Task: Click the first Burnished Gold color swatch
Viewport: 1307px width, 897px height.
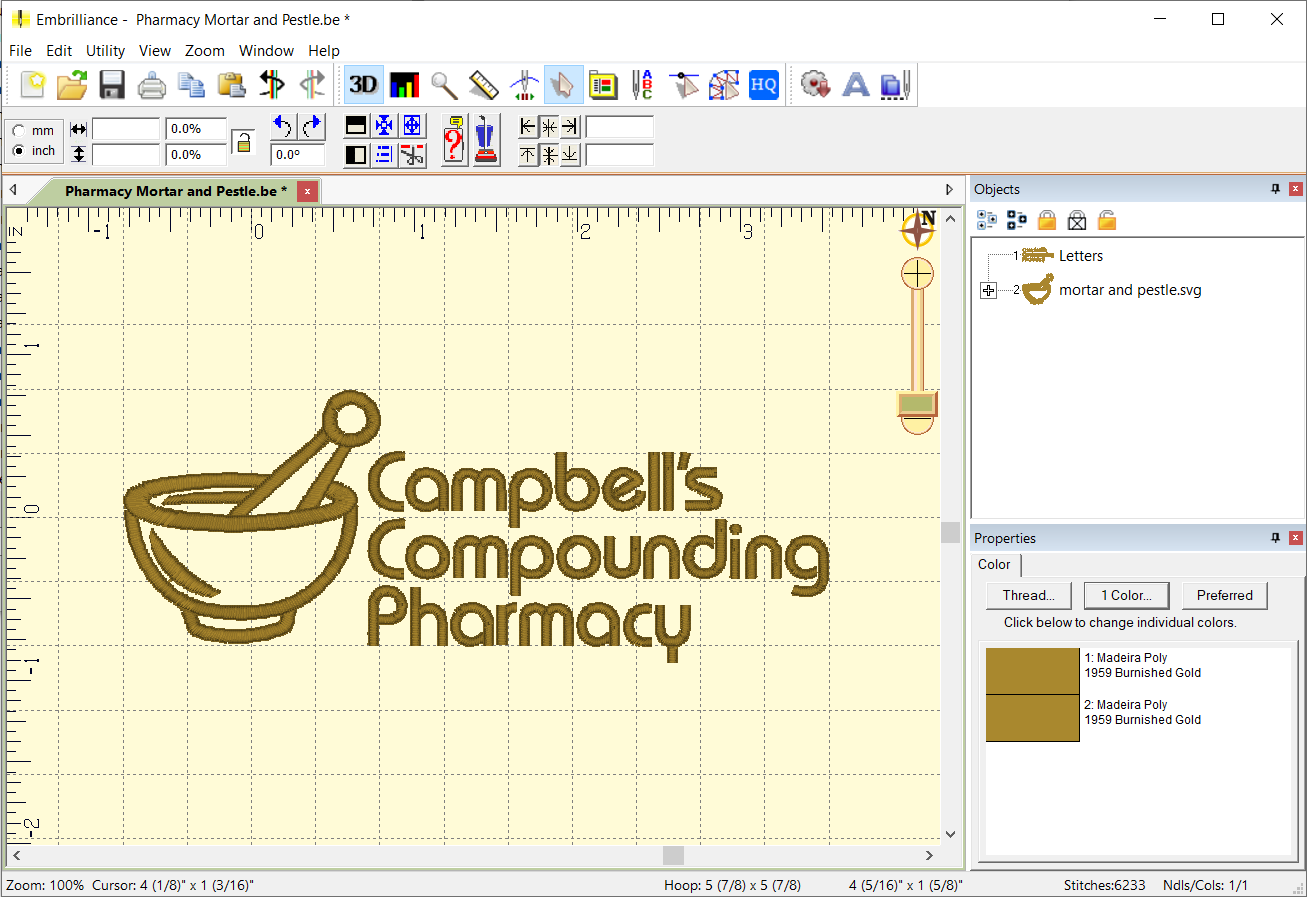Action: [1032, 671]
